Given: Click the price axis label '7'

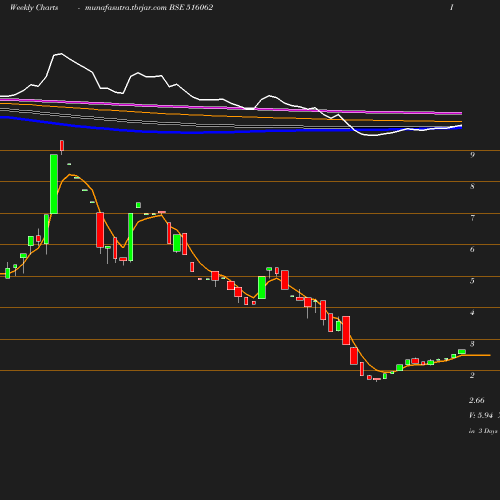Looking at the screenshot, I should tap(472, 218).
